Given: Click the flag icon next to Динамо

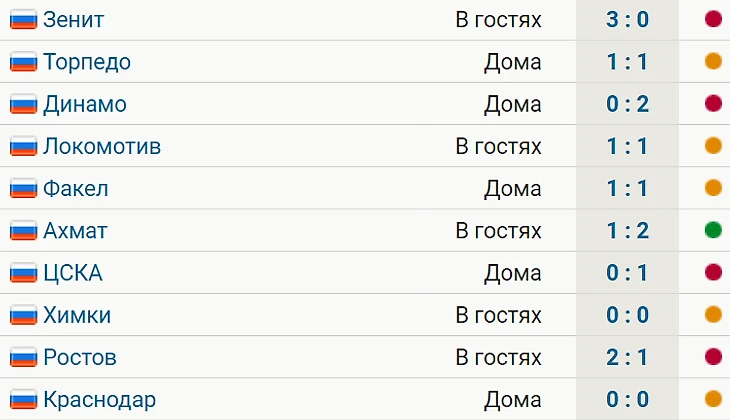Looking at the screenshot, I should [x=23, y=104].
